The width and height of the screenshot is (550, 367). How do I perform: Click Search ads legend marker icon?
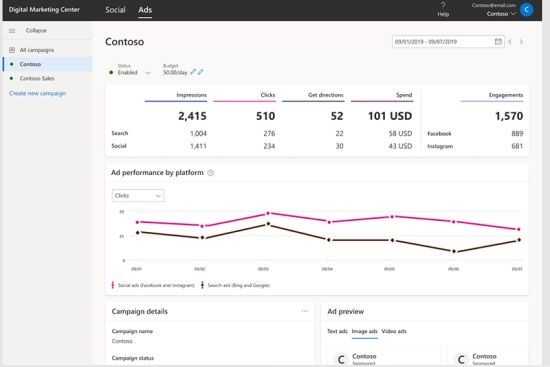pyautogui.click(x=202, y=285)
